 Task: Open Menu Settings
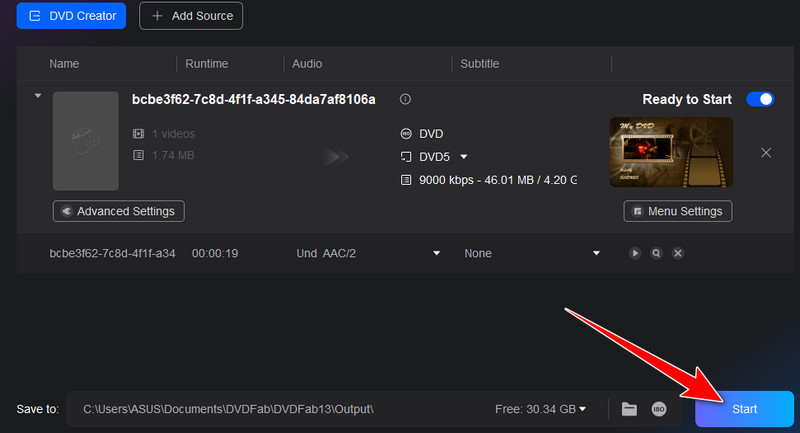click(678, 211)
